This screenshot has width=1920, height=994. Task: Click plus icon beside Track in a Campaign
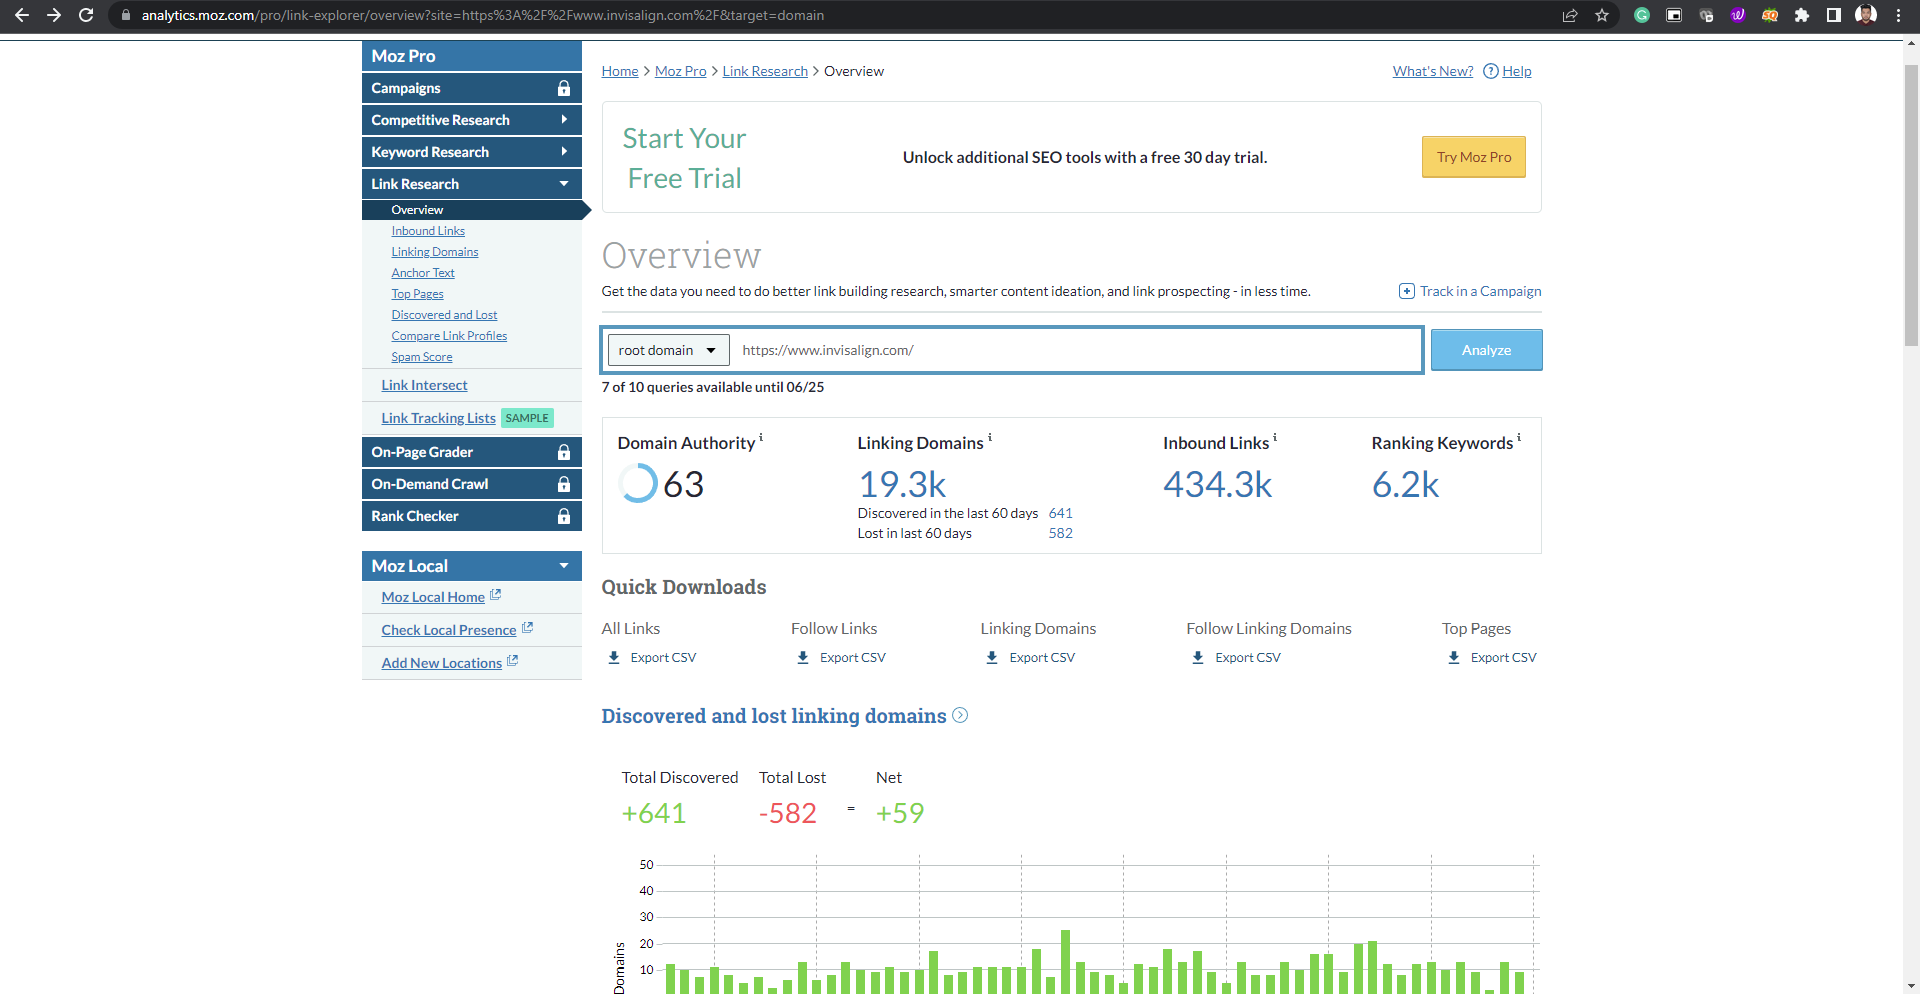click(1406, 291)
